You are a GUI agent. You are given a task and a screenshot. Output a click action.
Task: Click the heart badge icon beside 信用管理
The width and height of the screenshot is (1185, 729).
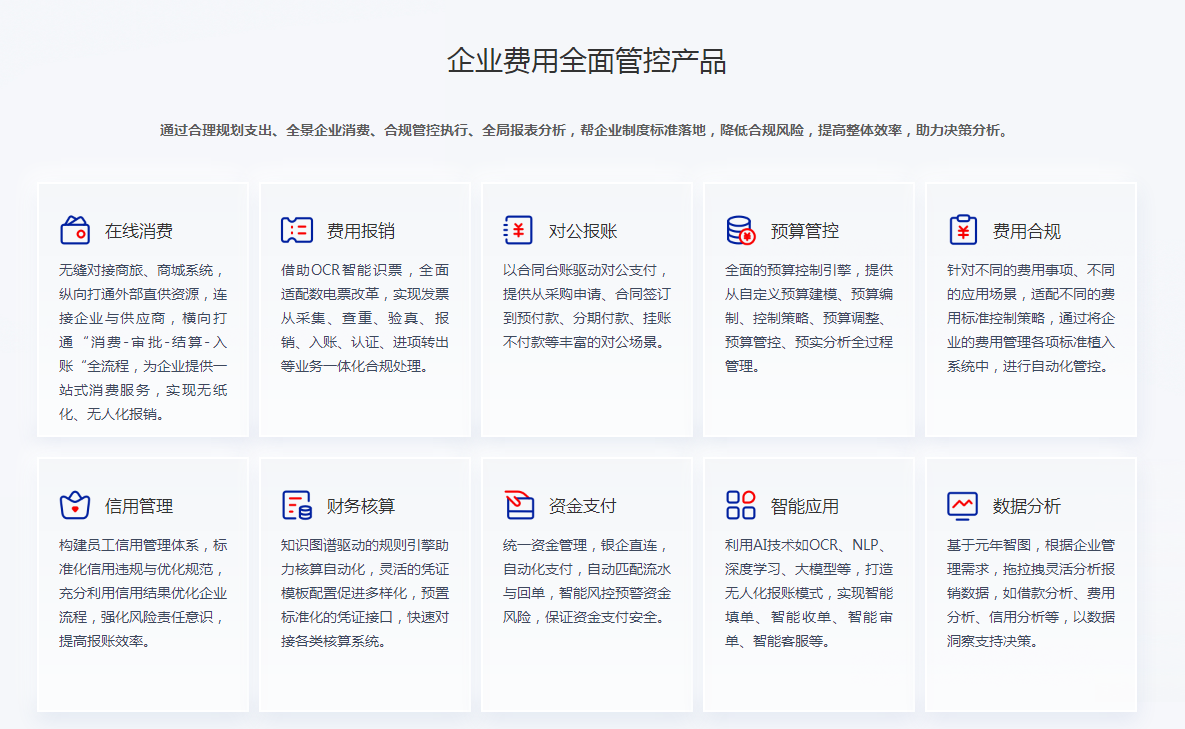coord(75,505)
